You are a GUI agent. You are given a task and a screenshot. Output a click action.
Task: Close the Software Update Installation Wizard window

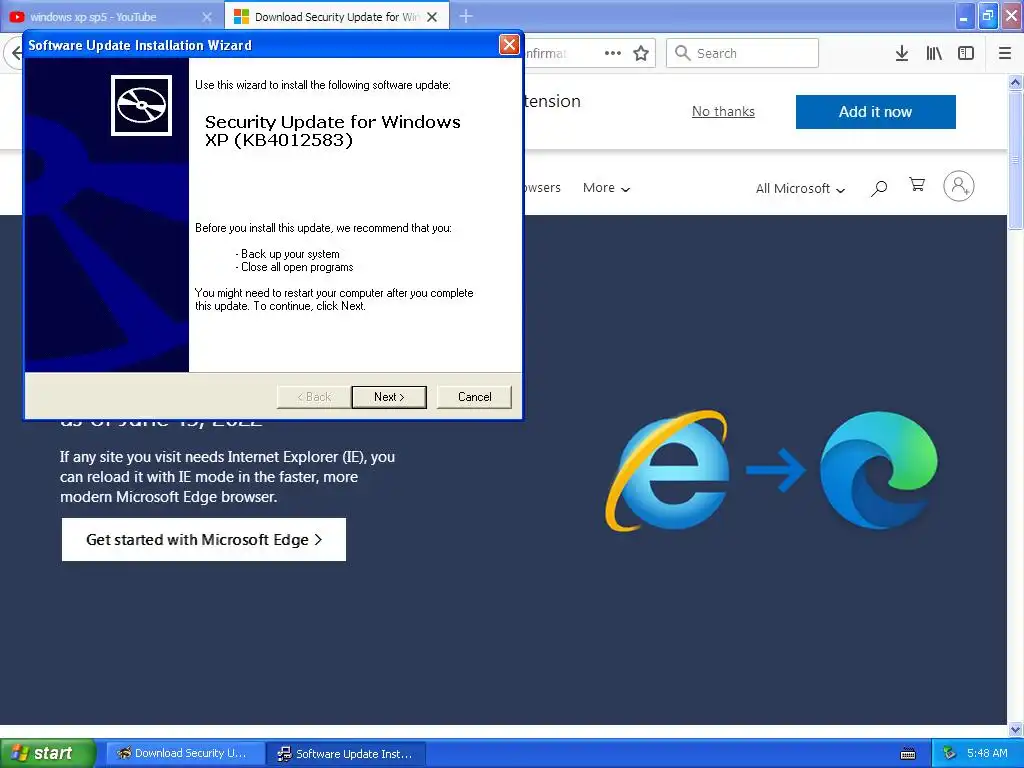509,45
